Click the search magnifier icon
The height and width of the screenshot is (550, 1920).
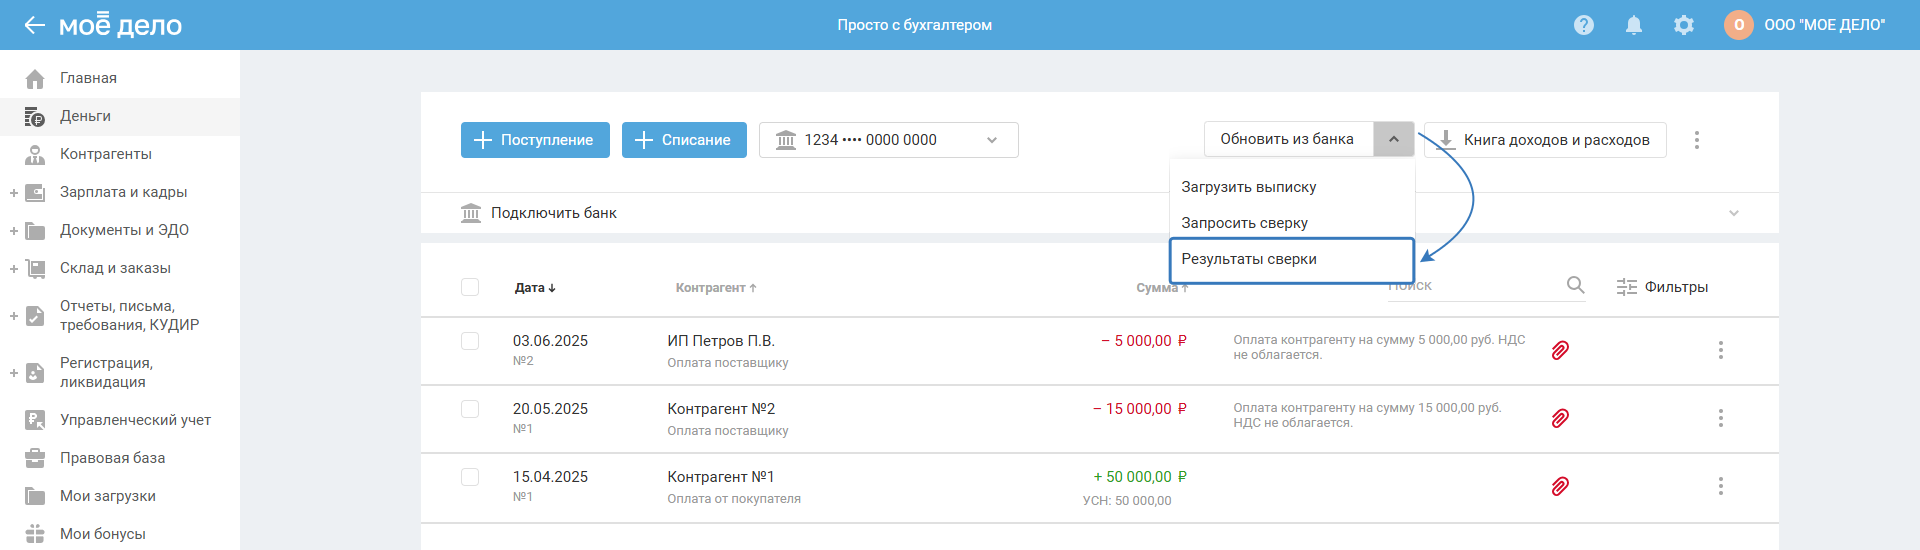click(1576, 286)
